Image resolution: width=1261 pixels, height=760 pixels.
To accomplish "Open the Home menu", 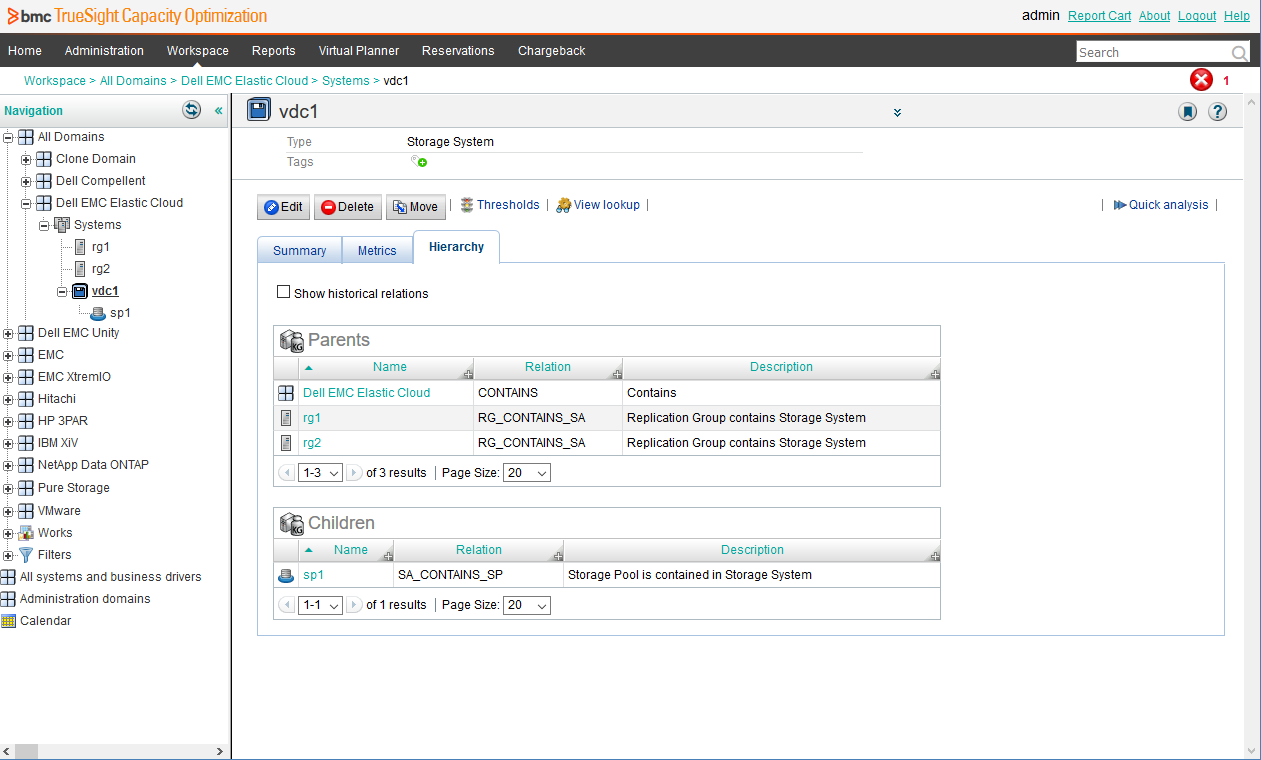I will (x=25, y=51).
